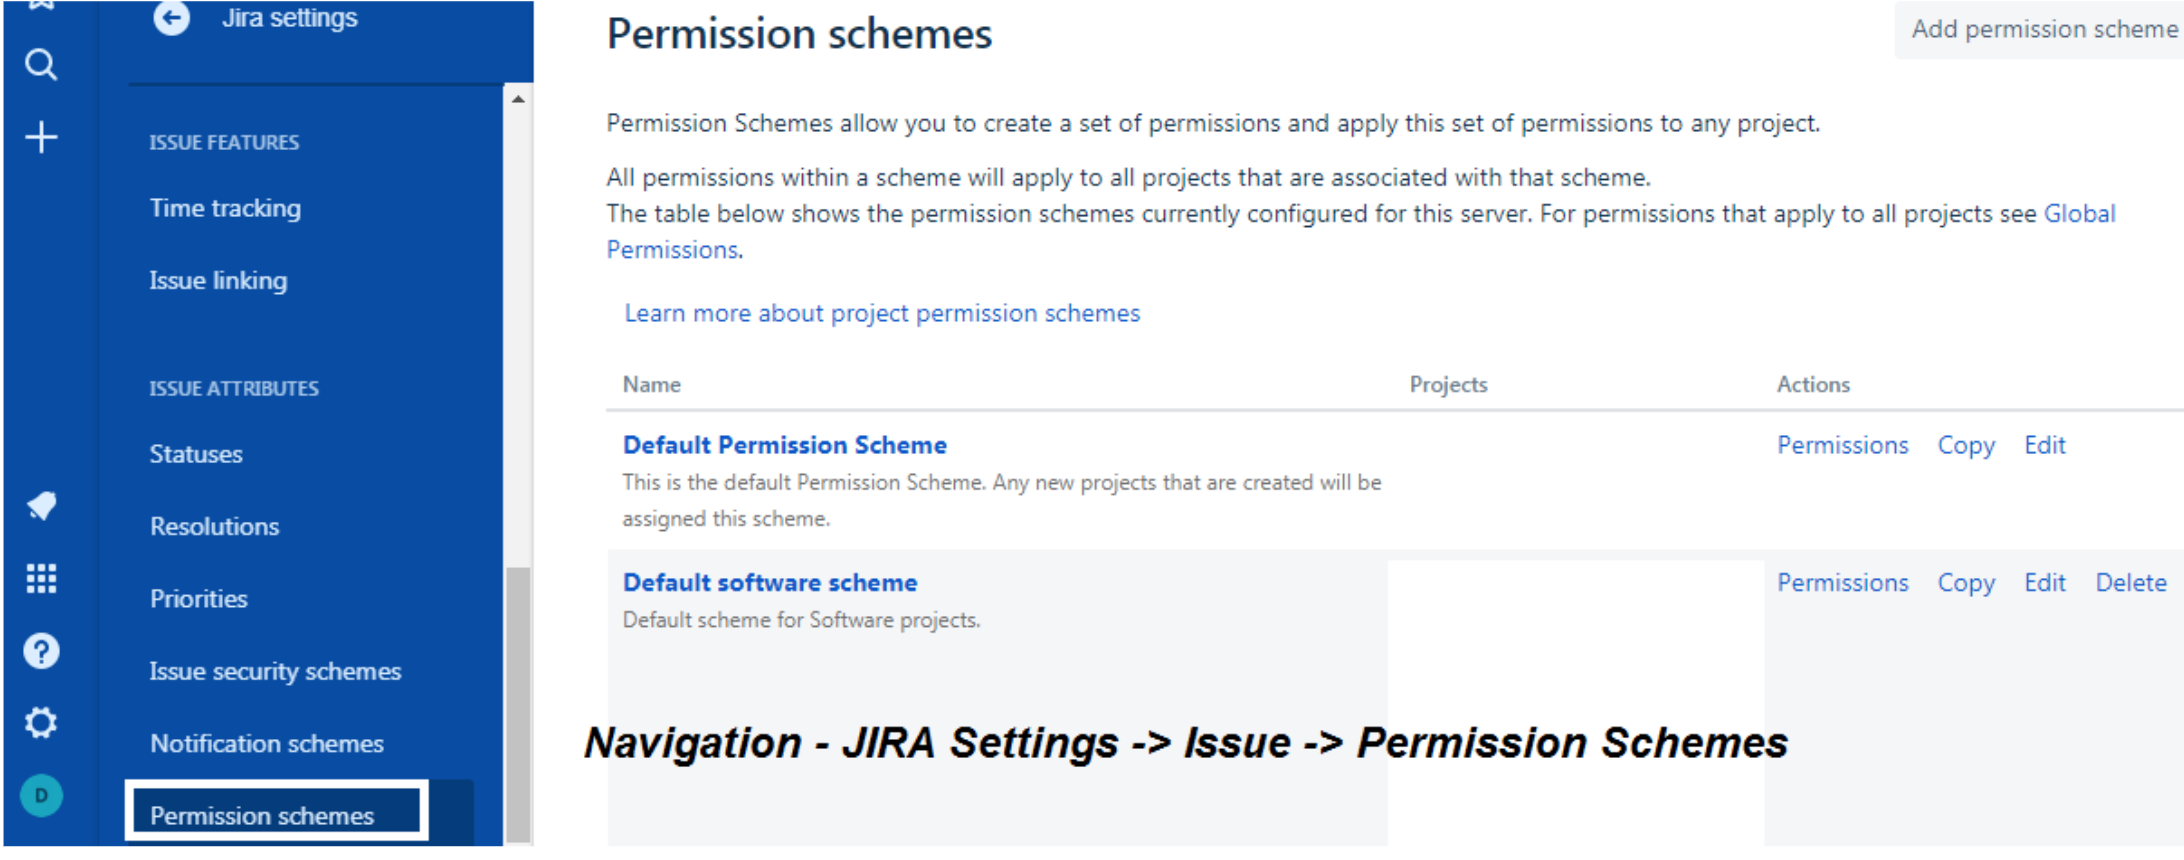The height and width of the screenshot is (860, 2184).
Task: Click the back arrow beside Jira settings
Action: 171,17
